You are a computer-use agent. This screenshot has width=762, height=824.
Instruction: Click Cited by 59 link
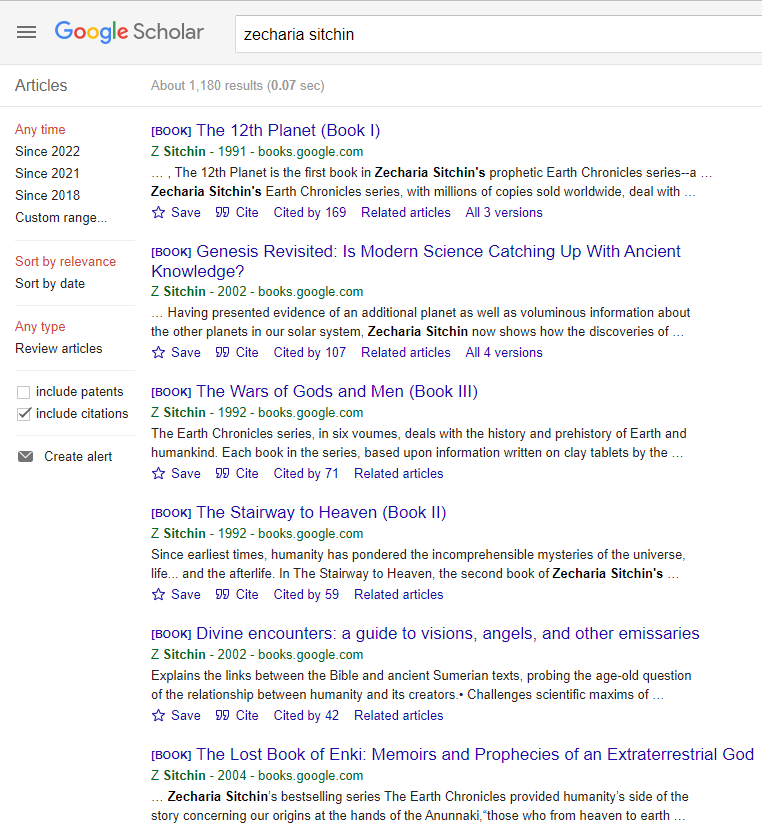306,594
